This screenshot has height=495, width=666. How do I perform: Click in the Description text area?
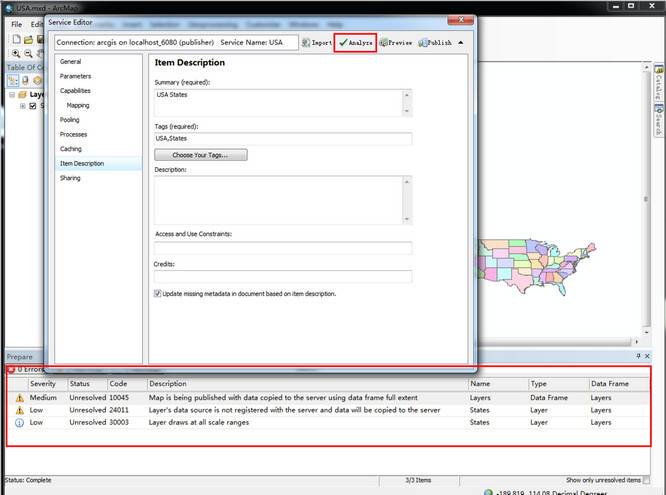pyautogui.click(x=279, y=200)
